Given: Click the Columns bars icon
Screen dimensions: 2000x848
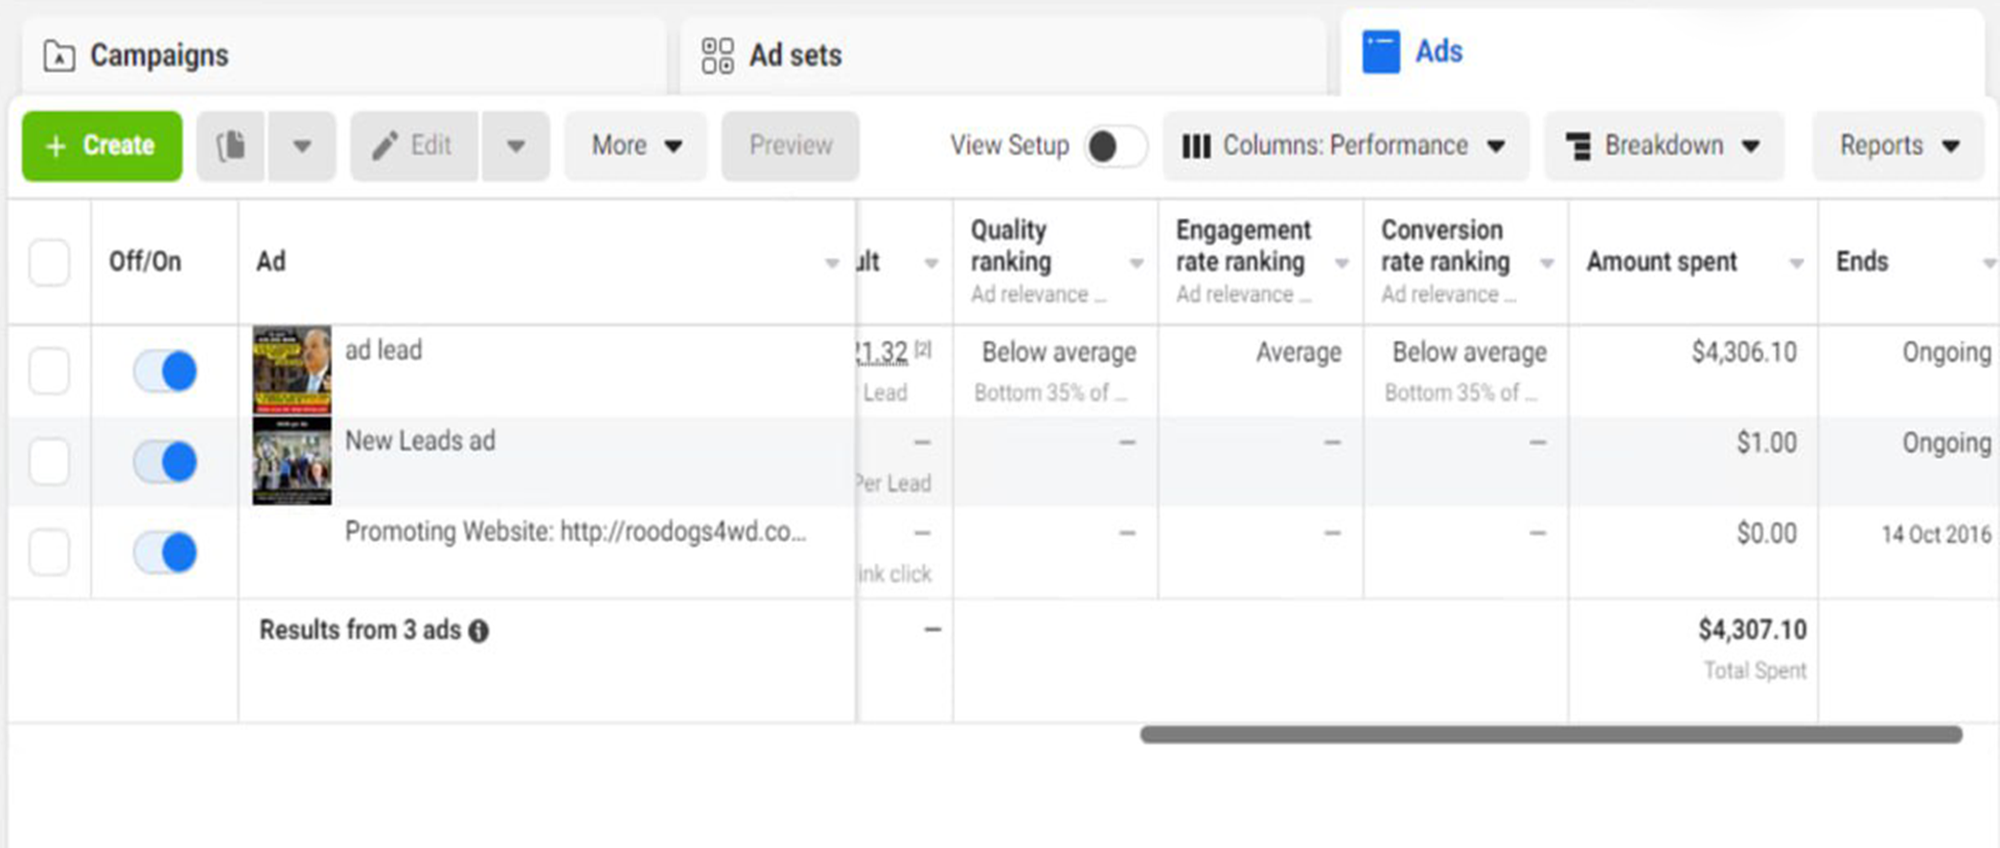Looking at the screenshot, I should (1196, 146).
